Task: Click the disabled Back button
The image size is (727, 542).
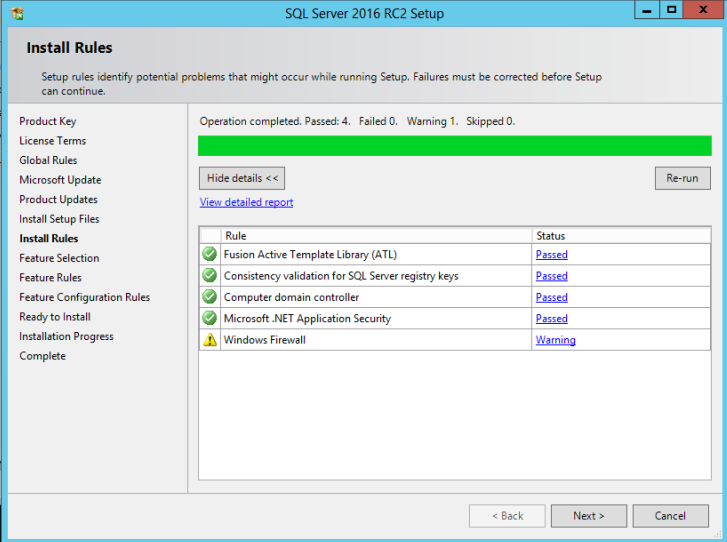Action: (x=507, y=516)
